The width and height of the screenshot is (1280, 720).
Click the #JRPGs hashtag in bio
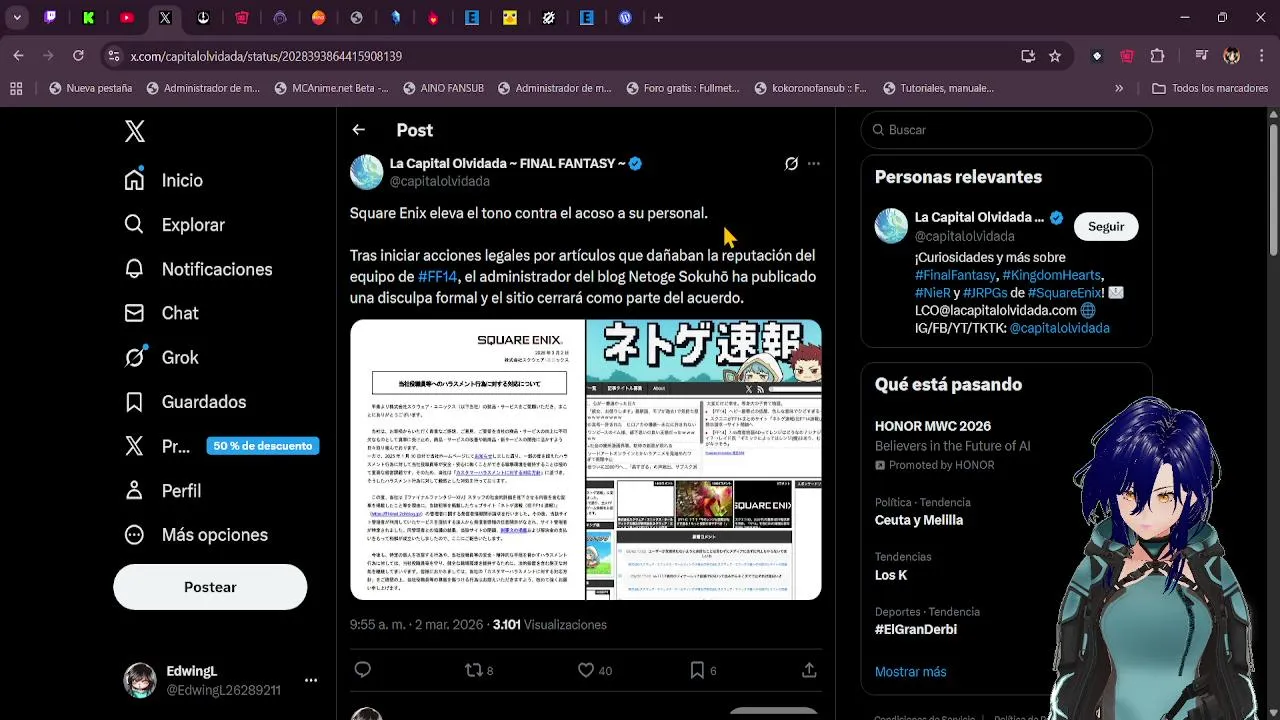coord(984,293)
